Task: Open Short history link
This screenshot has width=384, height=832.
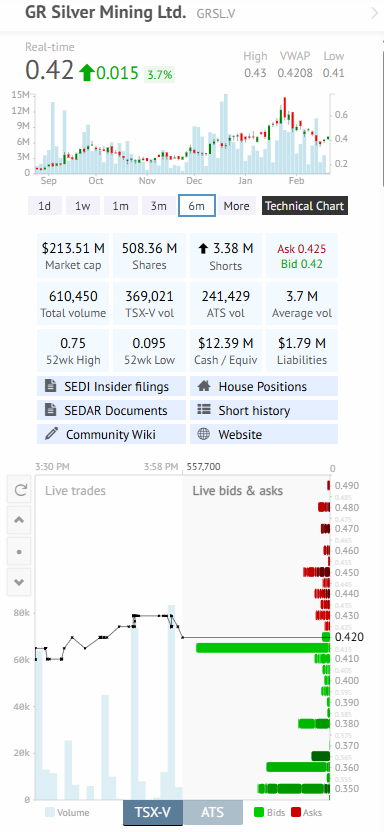Action: 264,411
